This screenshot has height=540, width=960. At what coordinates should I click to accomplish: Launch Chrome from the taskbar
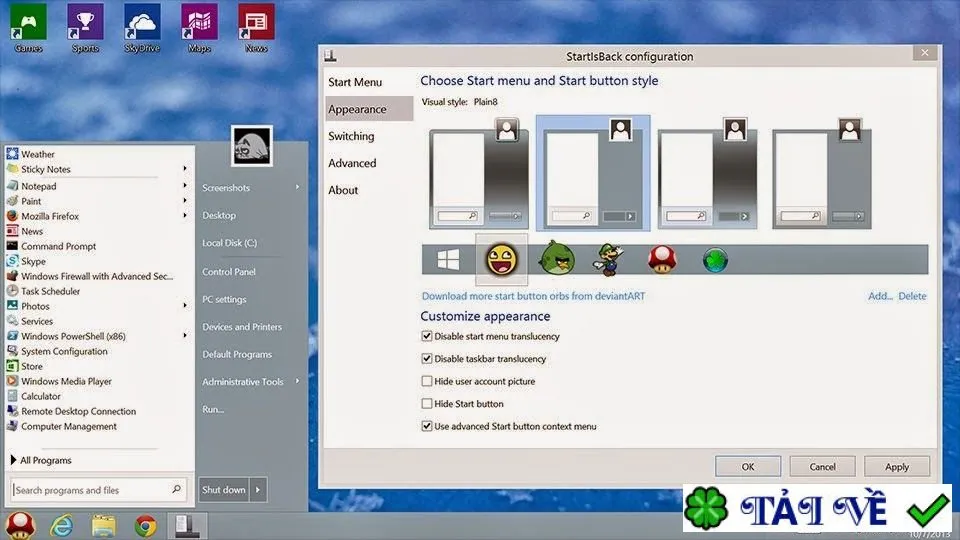(145, 526)
